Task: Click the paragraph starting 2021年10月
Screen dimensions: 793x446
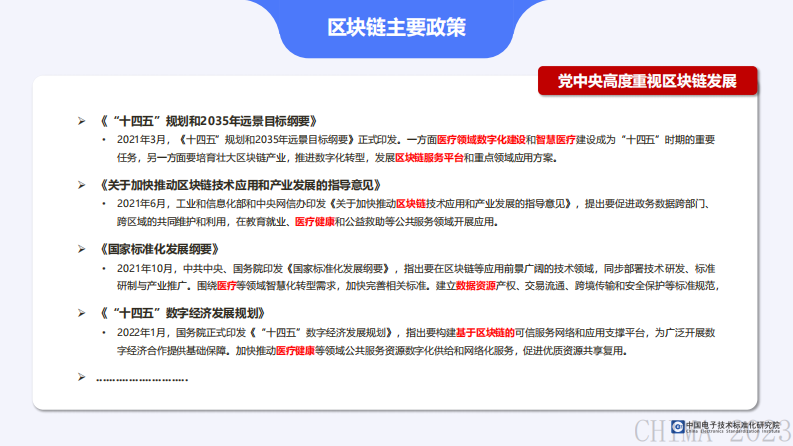Action: coord(418,277)
